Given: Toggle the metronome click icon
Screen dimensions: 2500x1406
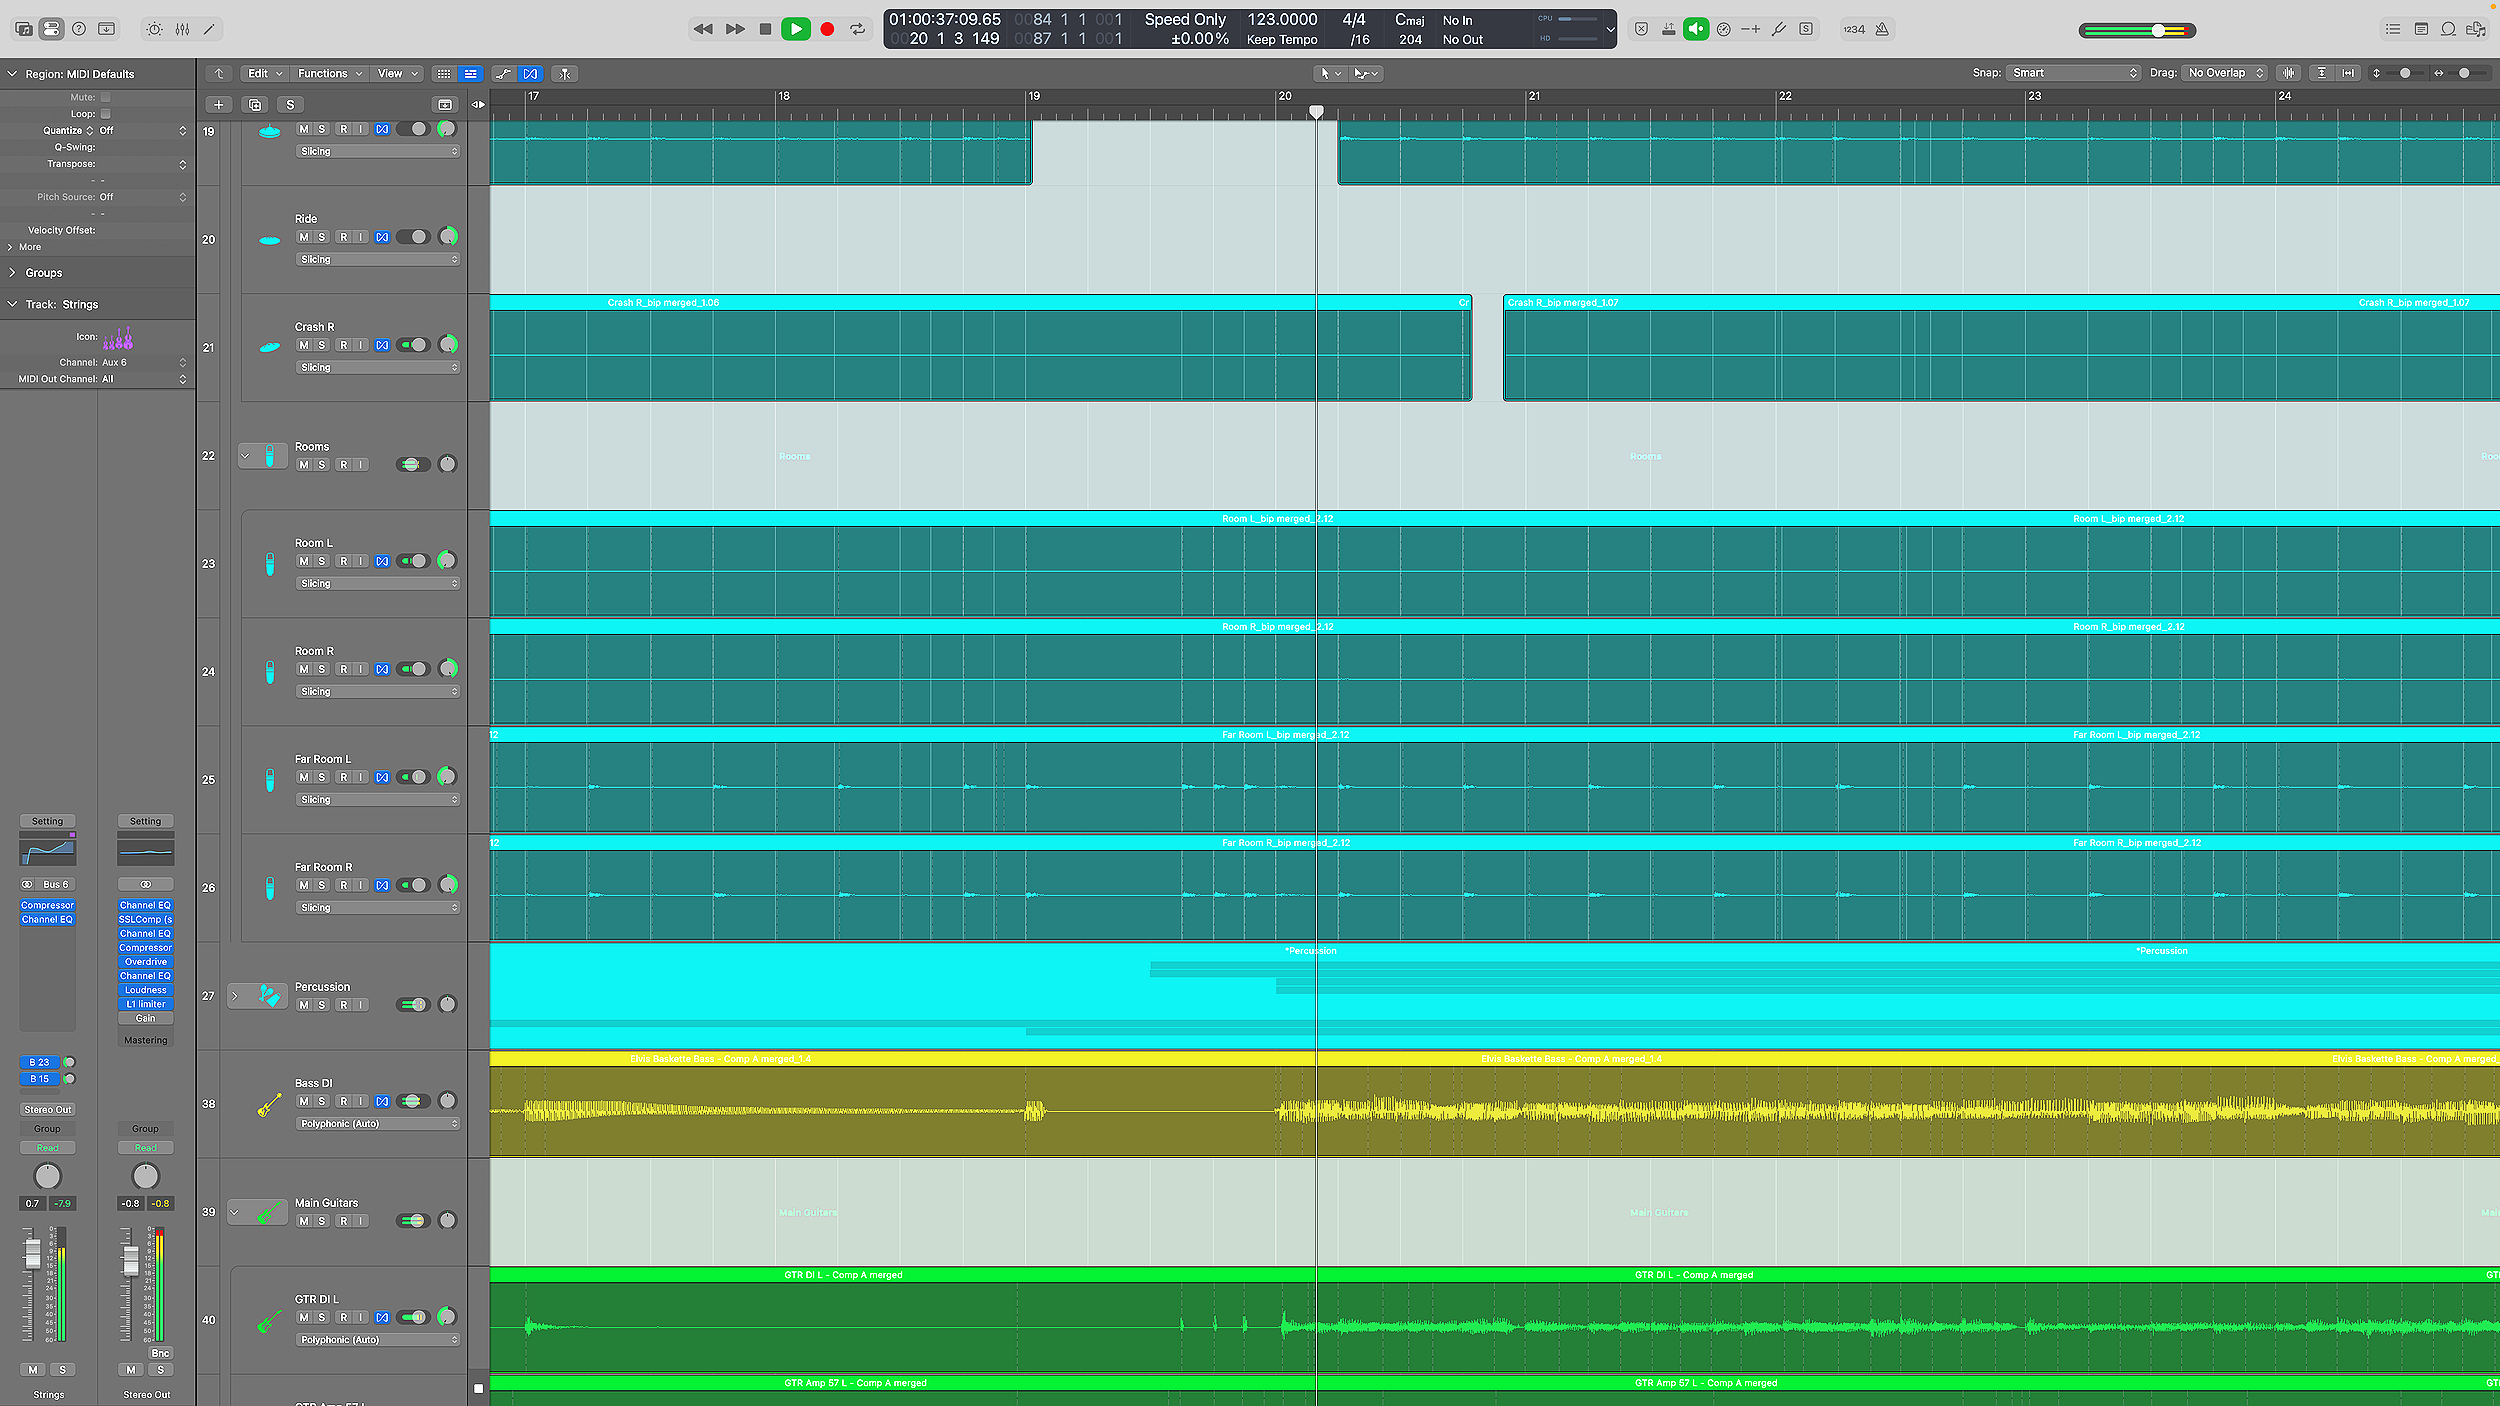Looking at the screenshot, I should (1882, 29).
